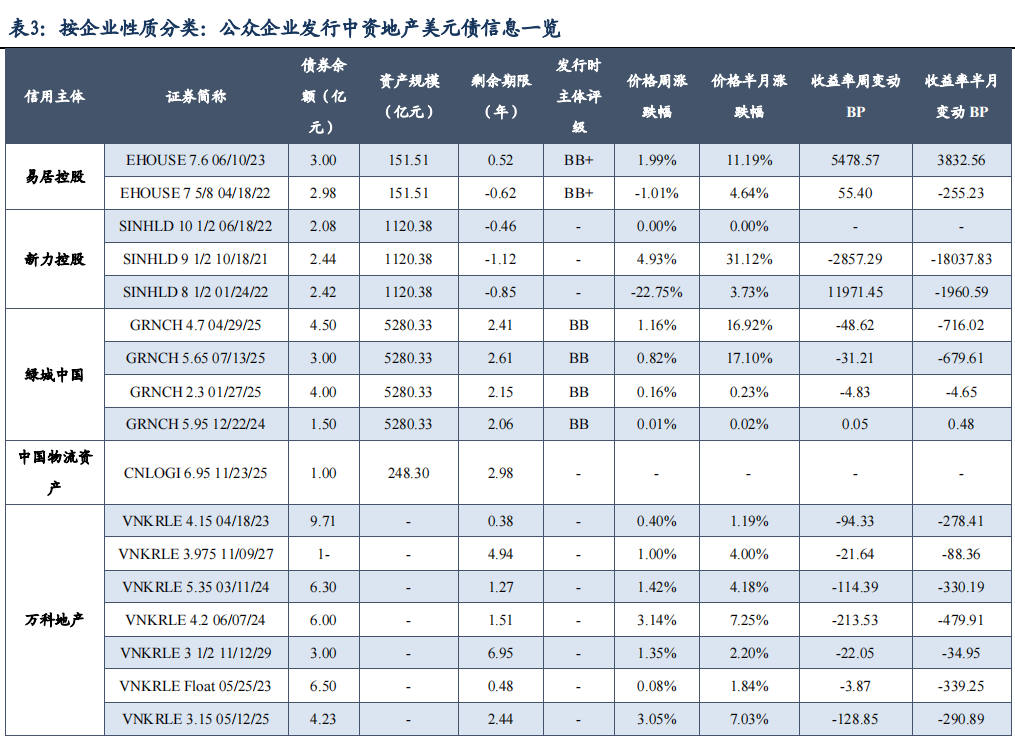Click the 4.94 remaining term cell

(x=500, y=554)
